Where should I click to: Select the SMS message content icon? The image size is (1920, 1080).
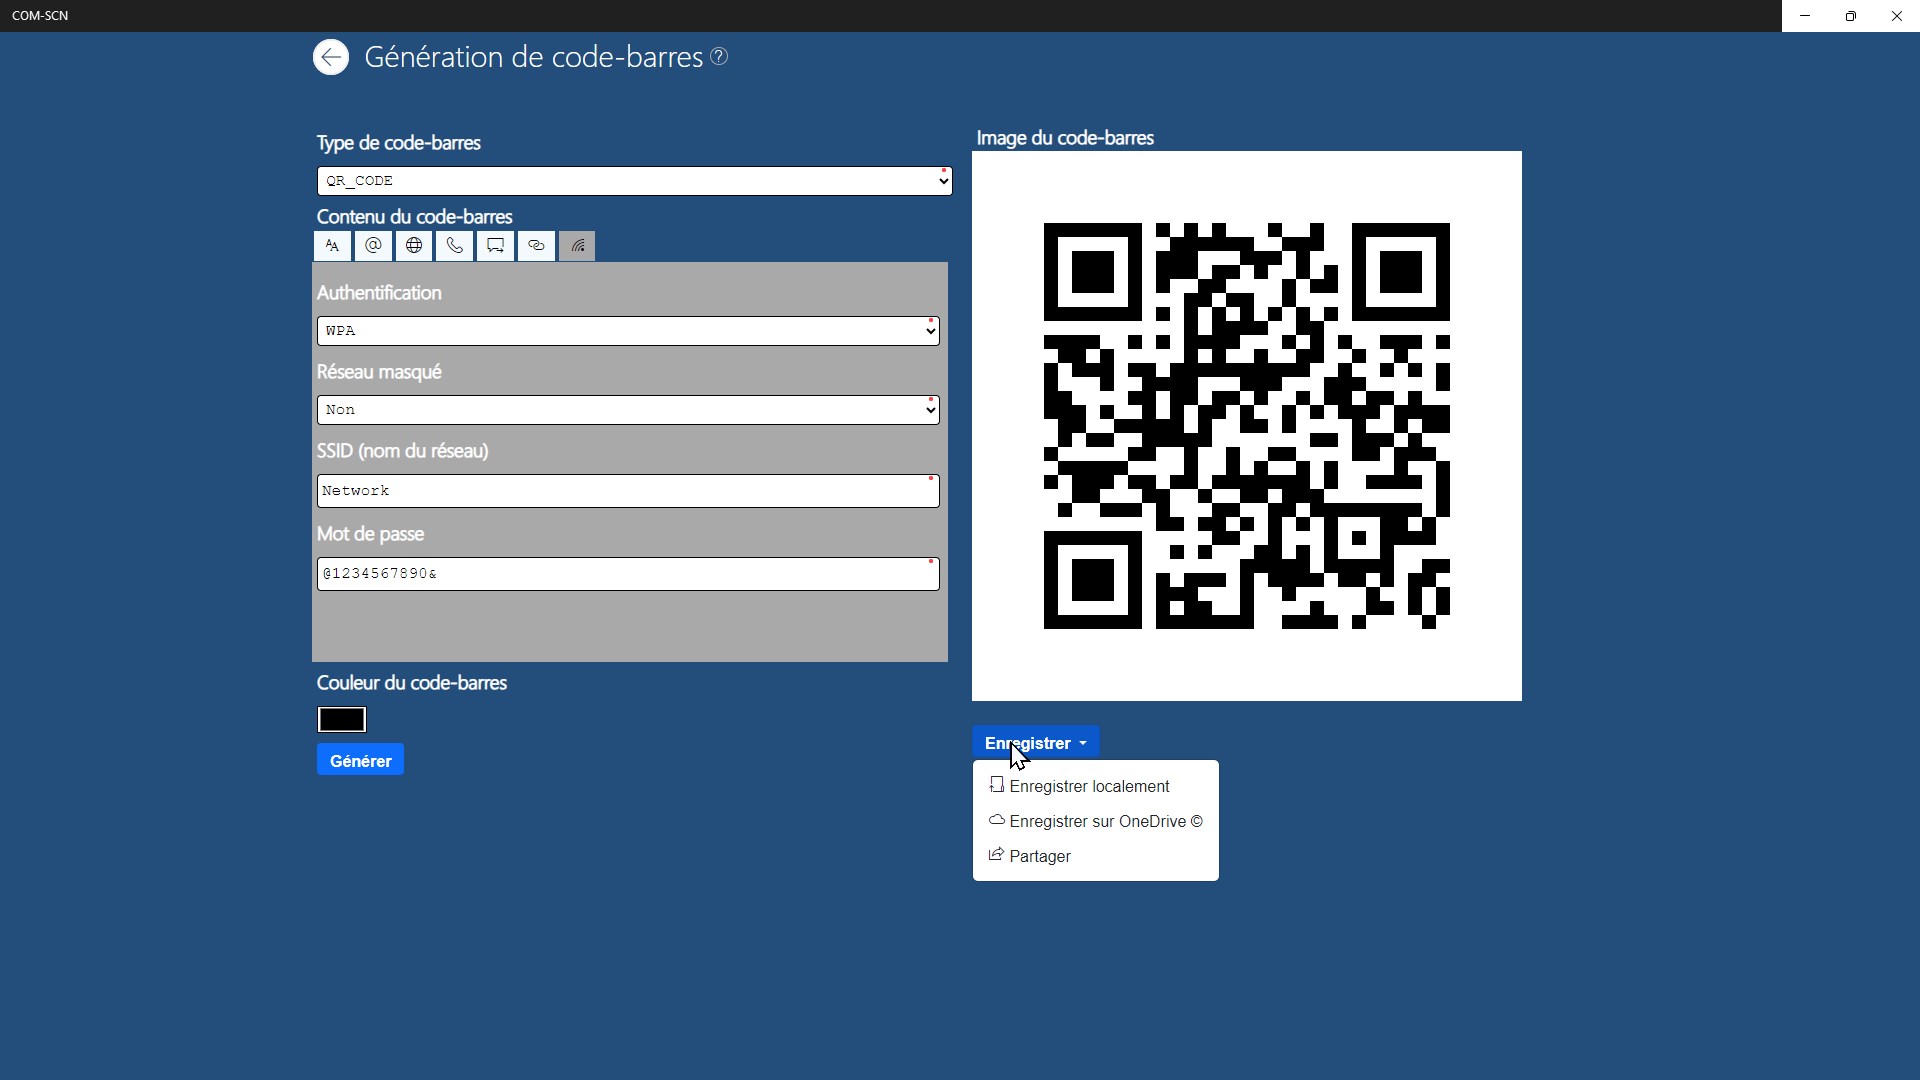pos(496,246)
